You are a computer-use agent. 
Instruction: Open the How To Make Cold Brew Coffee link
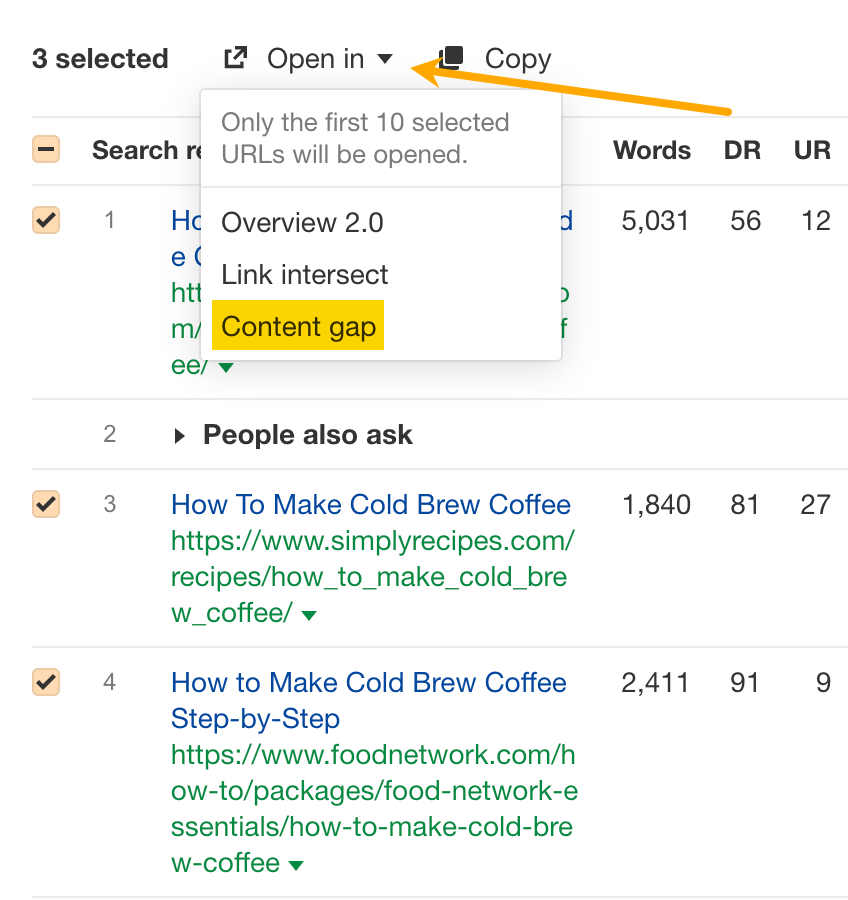(x=371, y=505)
